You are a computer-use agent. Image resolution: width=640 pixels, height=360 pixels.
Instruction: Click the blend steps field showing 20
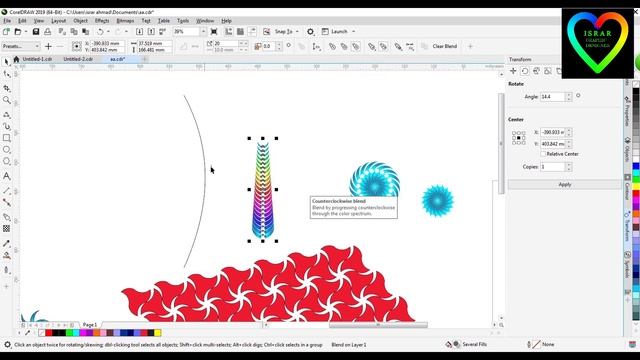coord(226,43)
